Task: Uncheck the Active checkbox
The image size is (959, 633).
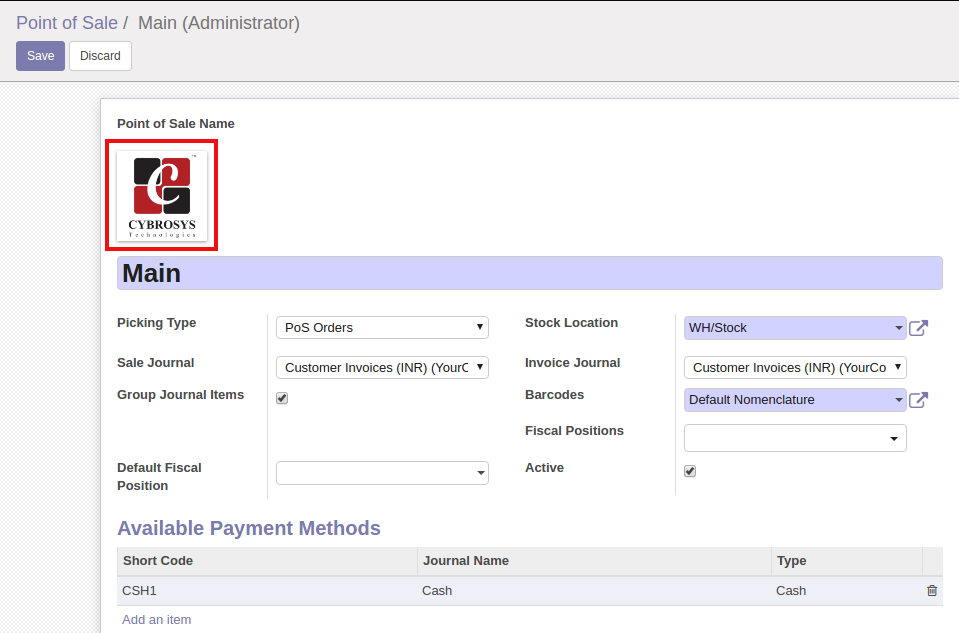Action: pyautogui.click(x=690, y=471)
